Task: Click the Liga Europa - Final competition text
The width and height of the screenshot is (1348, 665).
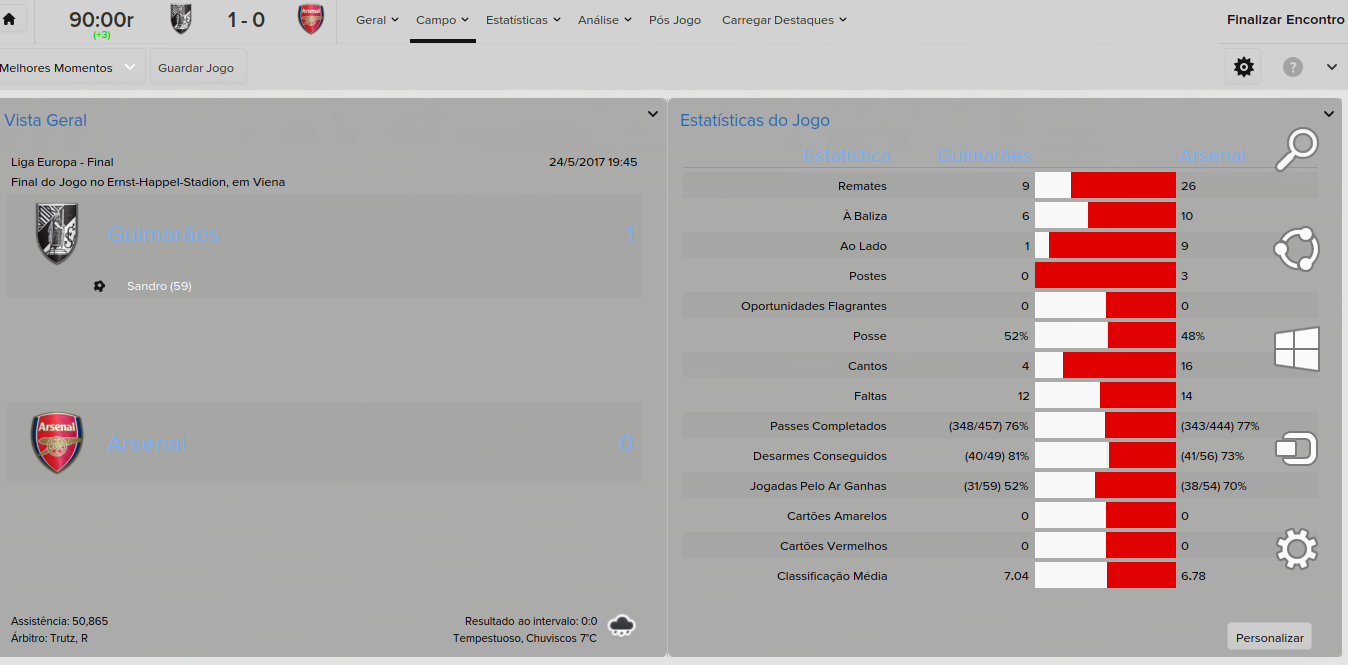Action: click(x=62, y=162)
